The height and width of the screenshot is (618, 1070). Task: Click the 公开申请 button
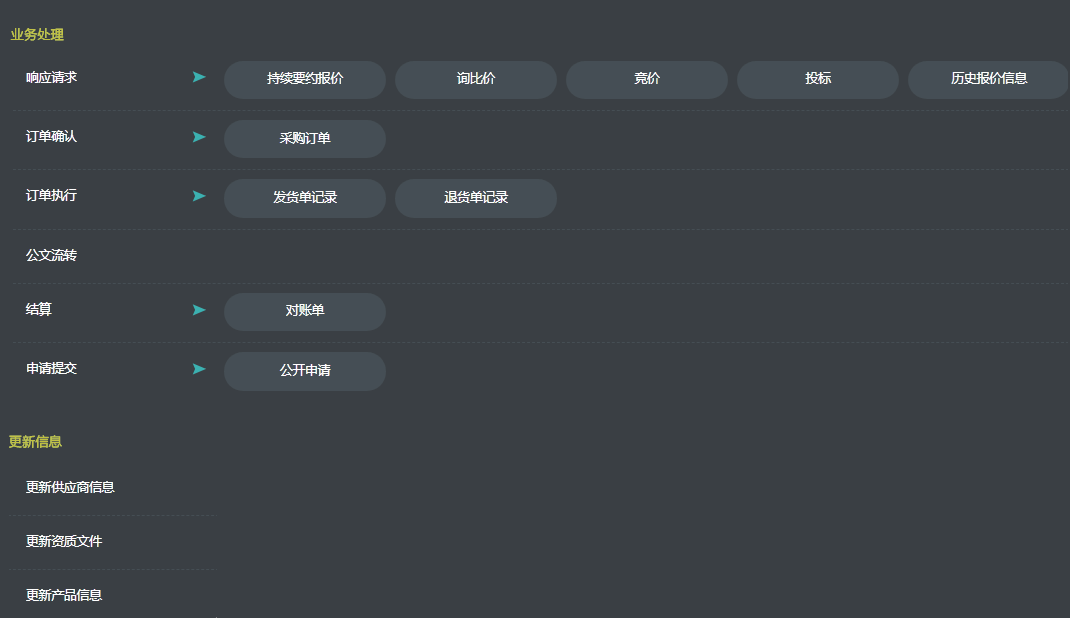tap(305, 371)
